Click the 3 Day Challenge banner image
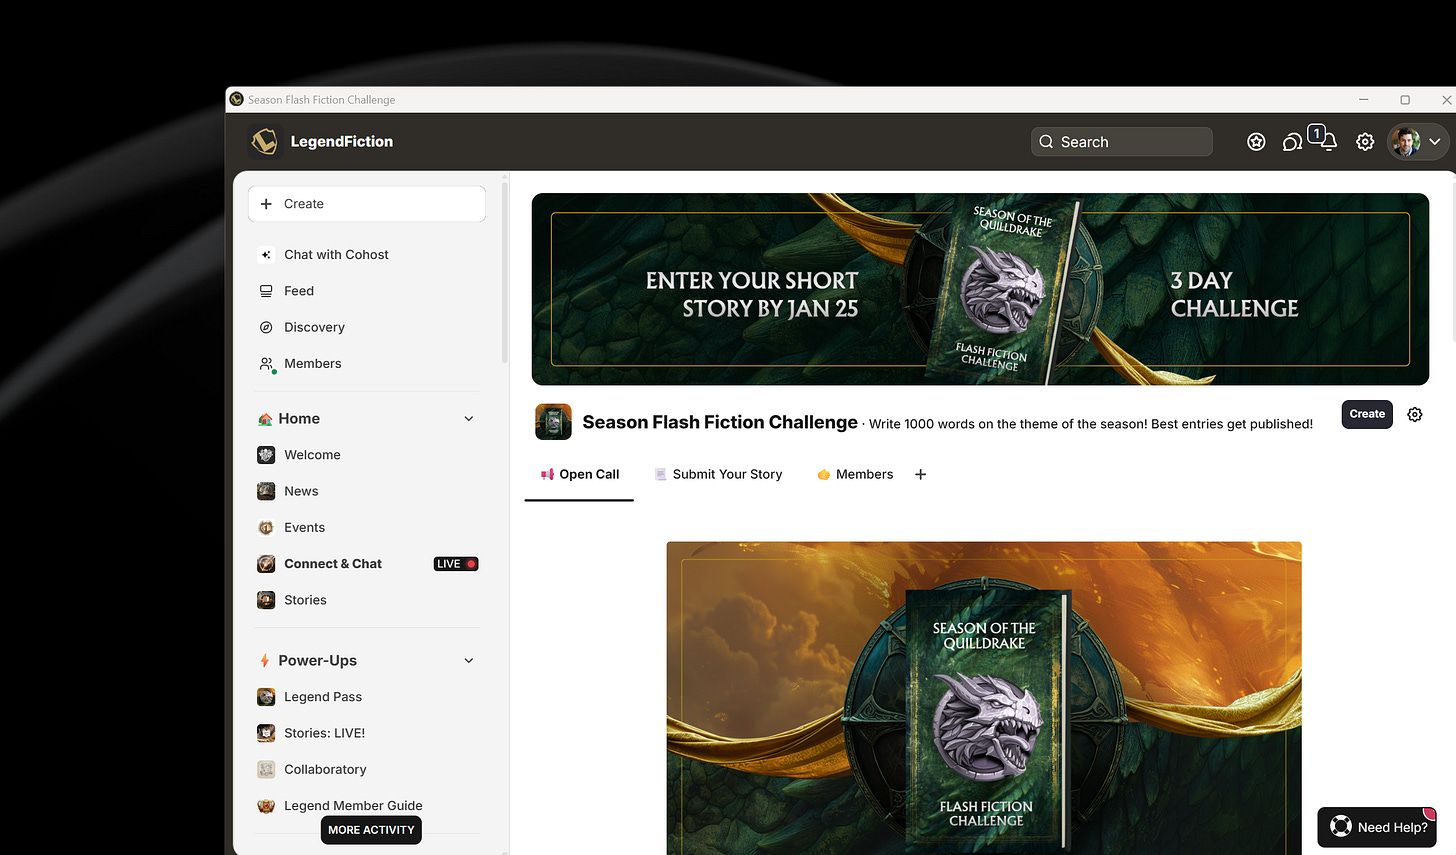This screenshot has width=1456, height=855. (x=980, y=289)
